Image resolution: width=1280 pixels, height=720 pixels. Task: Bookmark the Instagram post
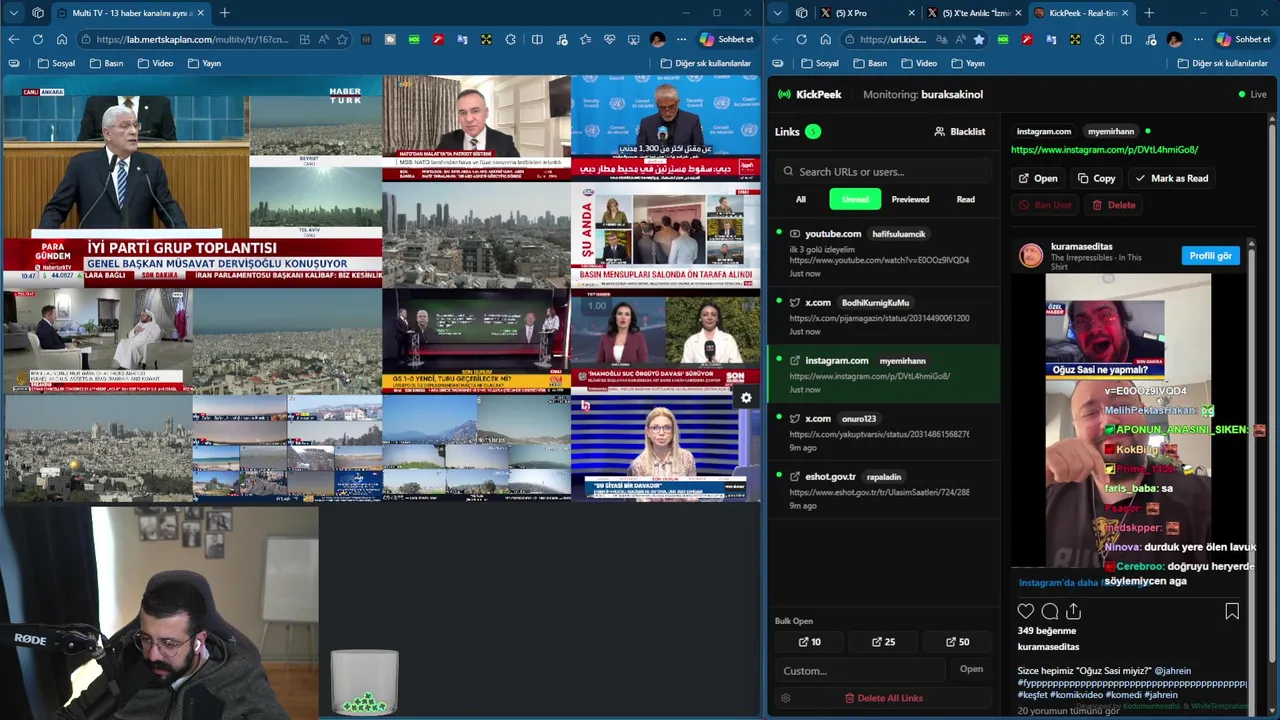pyautogui.click(x=1232, y=611)
